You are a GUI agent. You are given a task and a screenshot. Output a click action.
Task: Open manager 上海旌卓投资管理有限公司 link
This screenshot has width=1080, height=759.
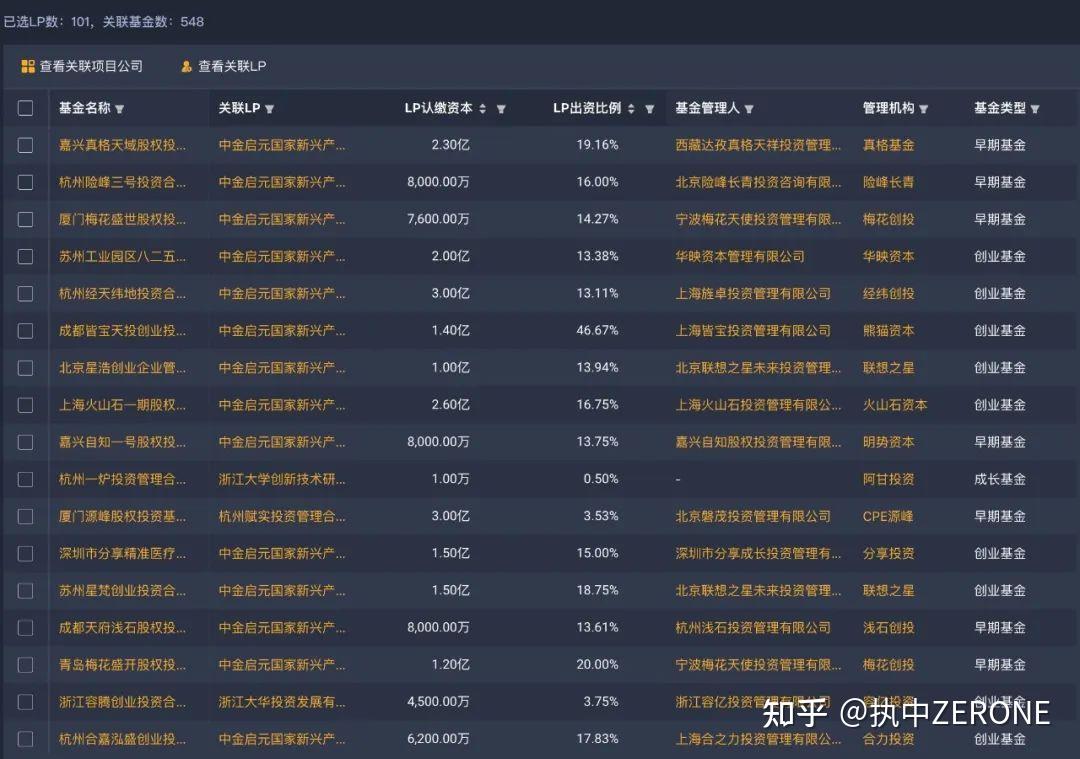coord(753,294)
